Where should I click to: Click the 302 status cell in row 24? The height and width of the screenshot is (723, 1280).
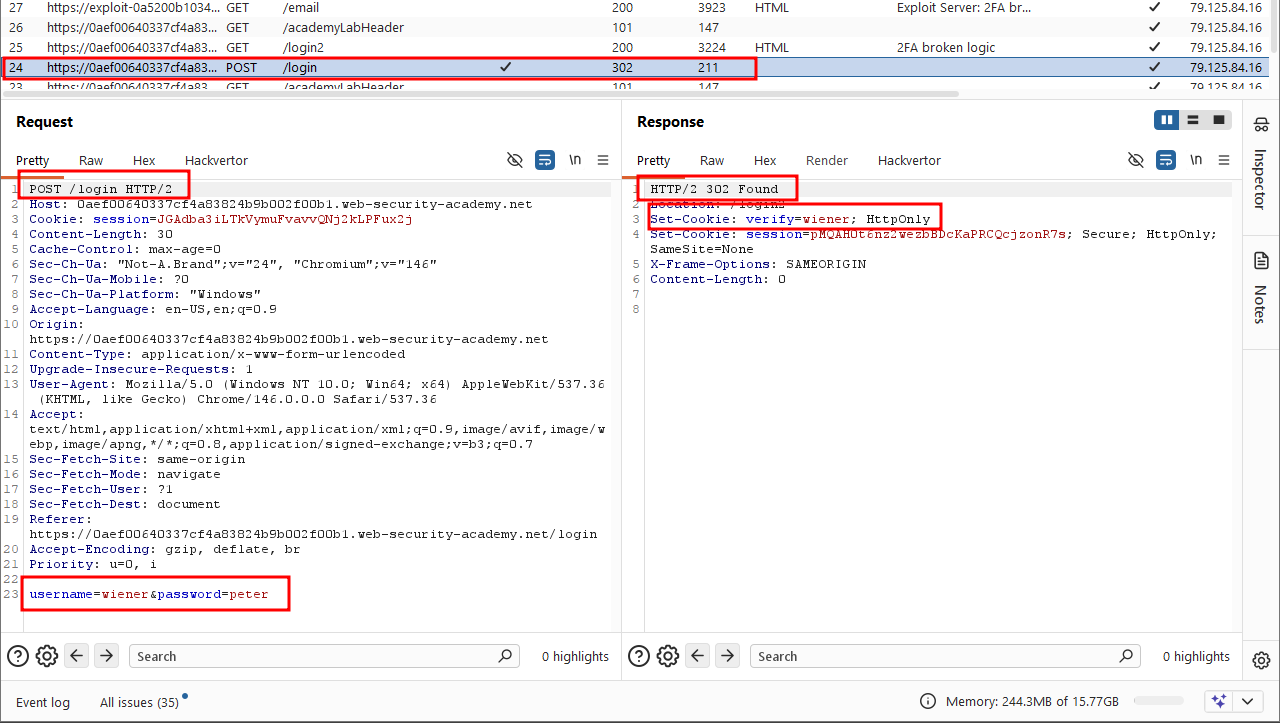pos(622,67)
